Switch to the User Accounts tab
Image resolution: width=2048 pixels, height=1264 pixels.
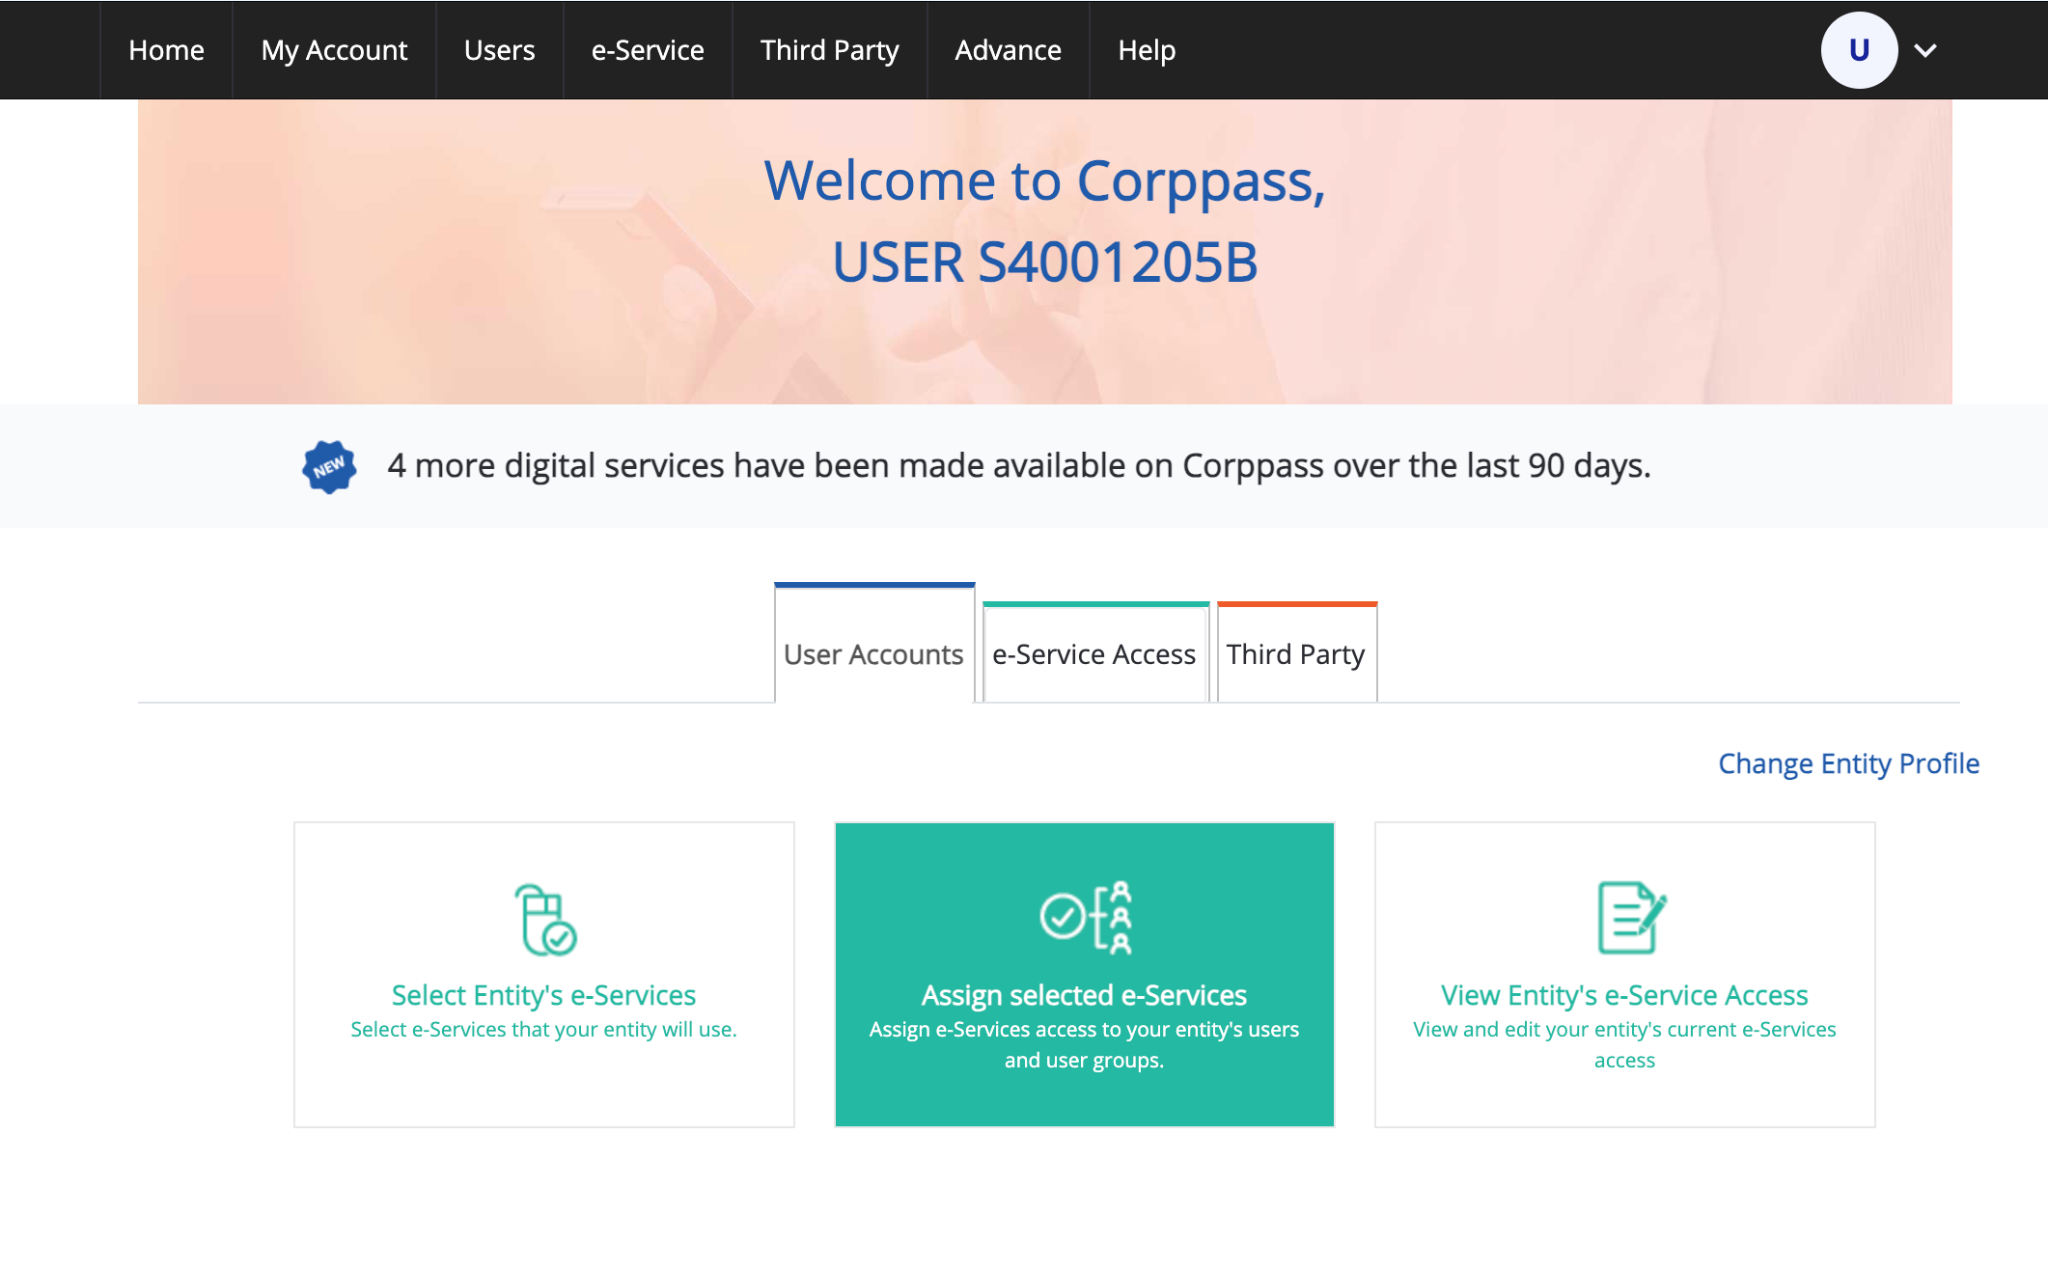[x=874, y=644]
